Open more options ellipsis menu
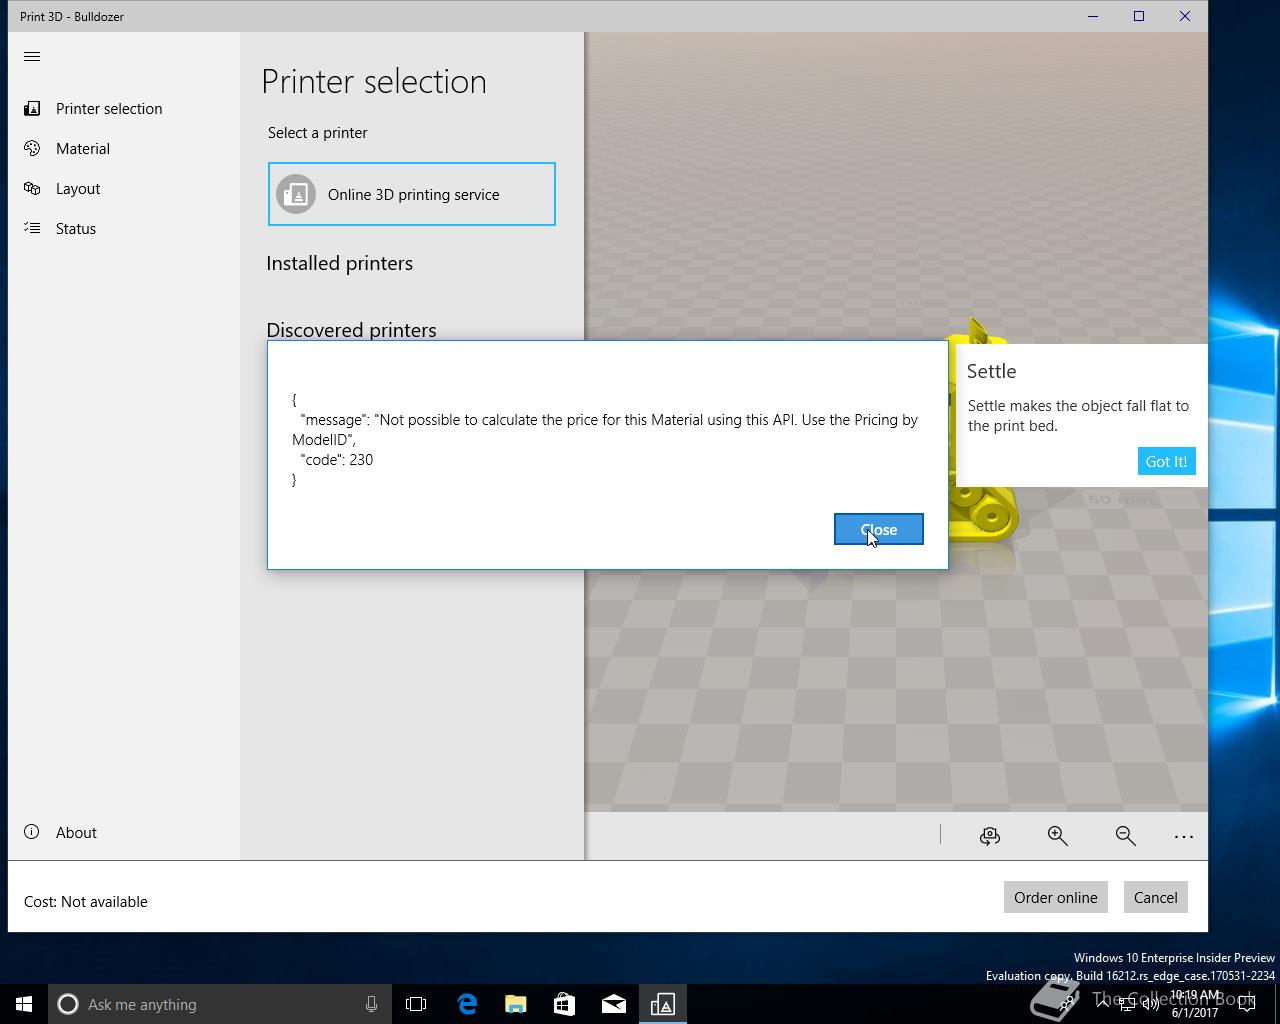Screen dimensions: 1280x1024 coord(1184,836)
